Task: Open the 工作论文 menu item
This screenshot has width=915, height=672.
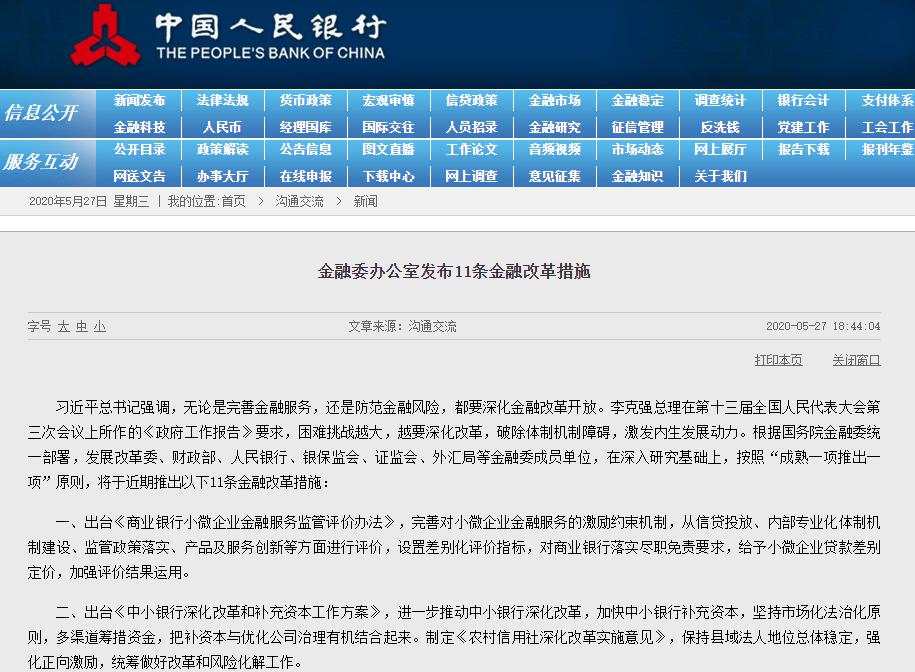Action: click(471, 149)
